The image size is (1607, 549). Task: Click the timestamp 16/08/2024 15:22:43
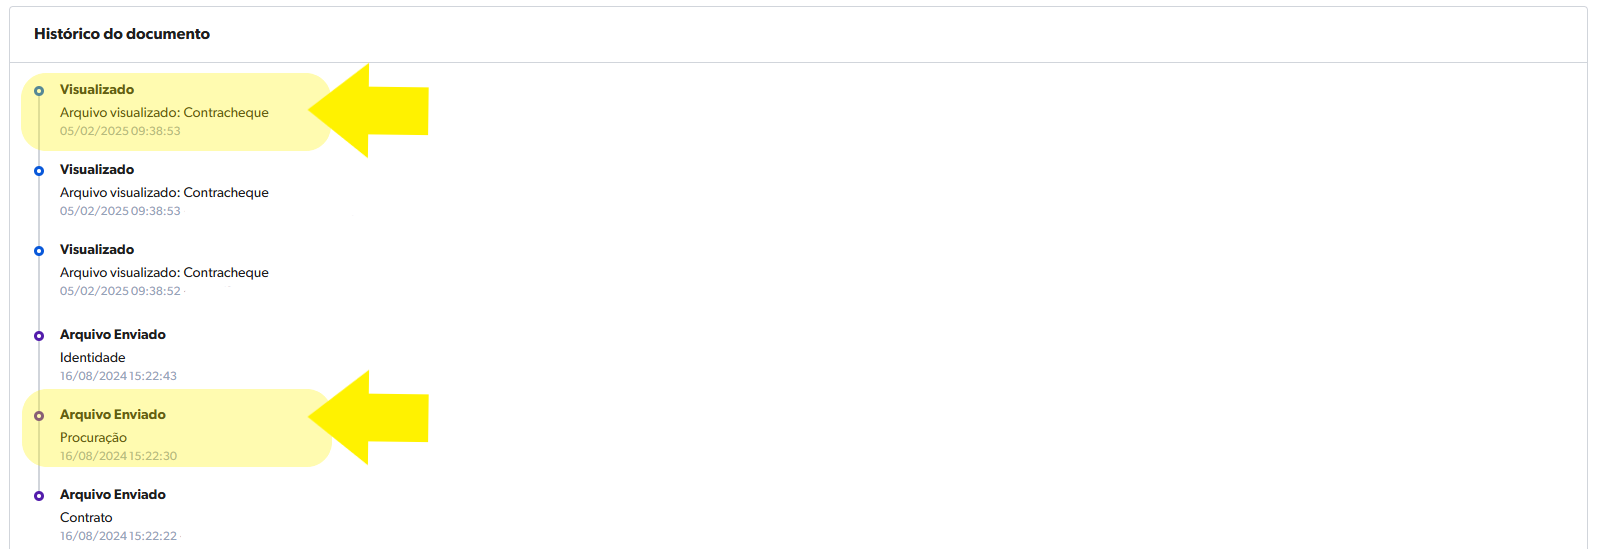click(118, 376)
